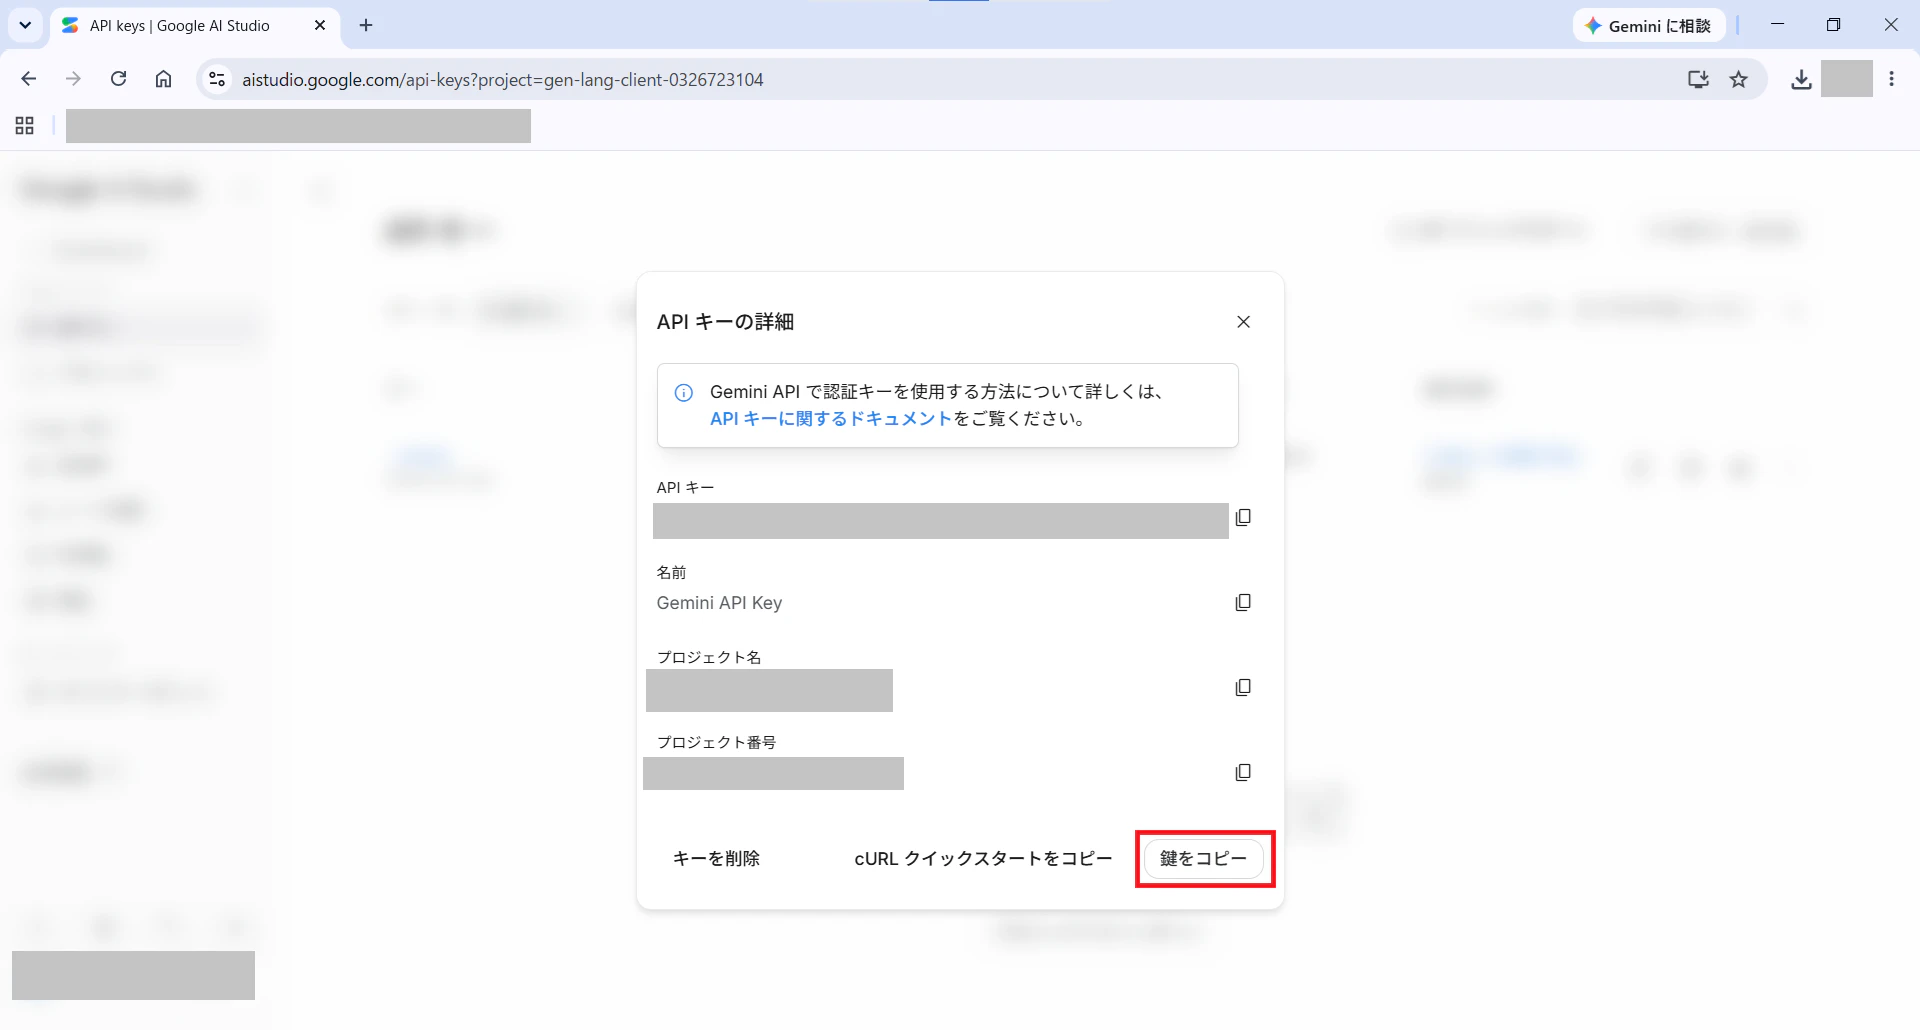Image resolution: width=1920 pixels, height=1030 pixels.
Task: Copy the Gemini API Key name
Action: click(x=1243, y=602)
